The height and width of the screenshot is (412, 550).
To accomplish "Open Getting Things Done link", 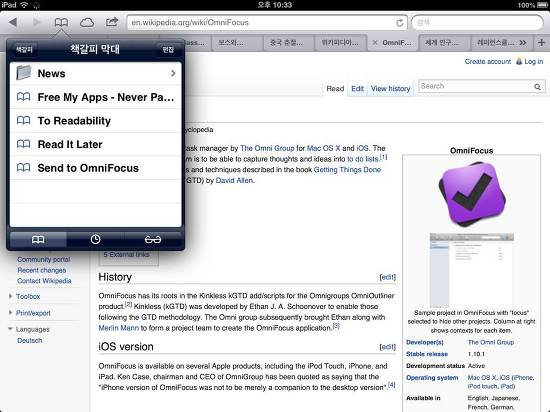I will coord(347,170).
